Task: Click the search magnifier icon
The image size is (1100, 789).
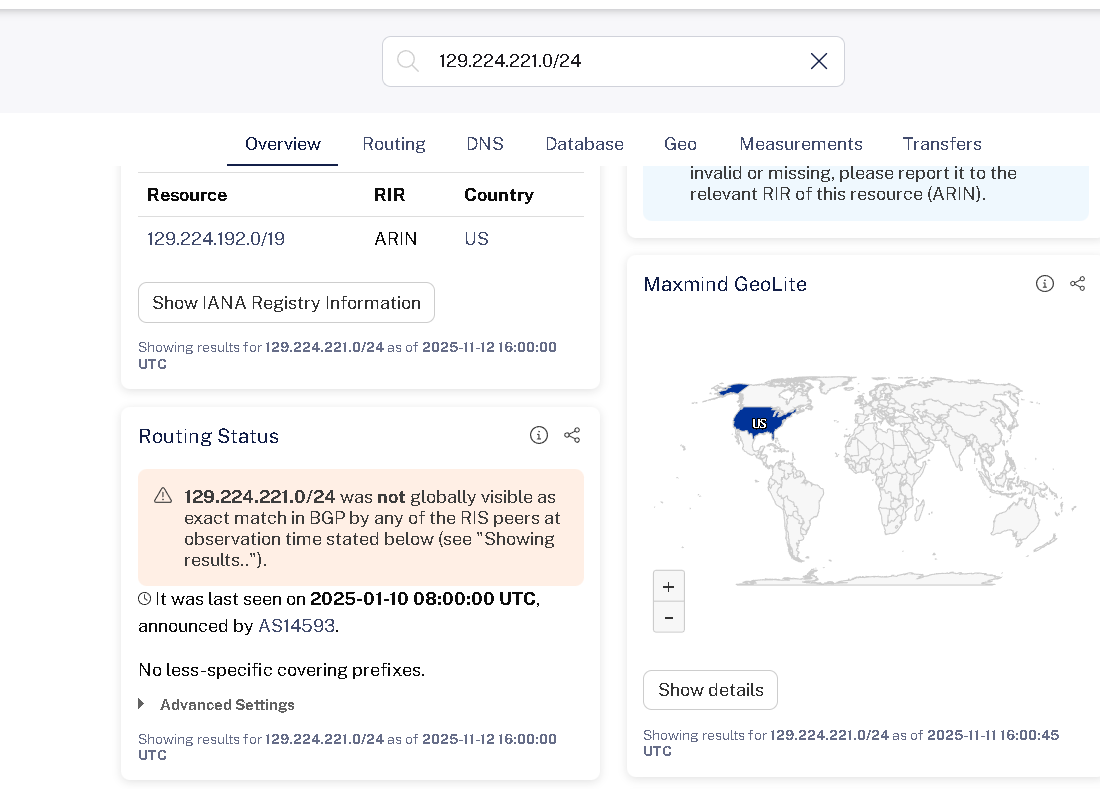Action: (x=408, y=61)
